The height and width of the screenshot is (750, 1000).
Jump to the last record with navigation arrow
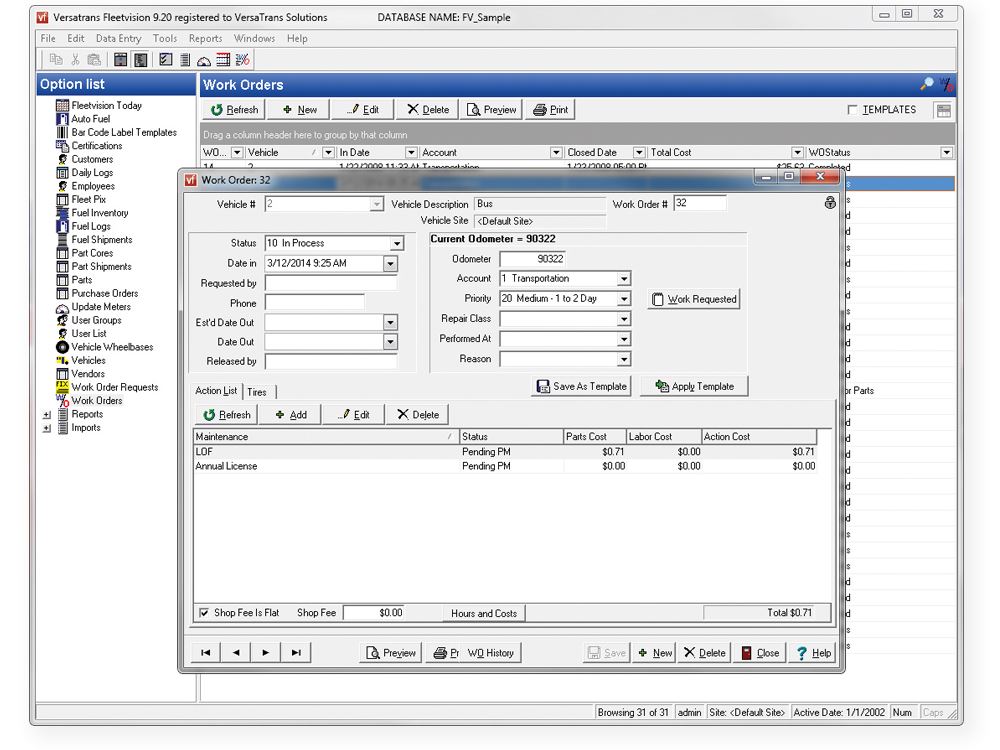(296, 652)
